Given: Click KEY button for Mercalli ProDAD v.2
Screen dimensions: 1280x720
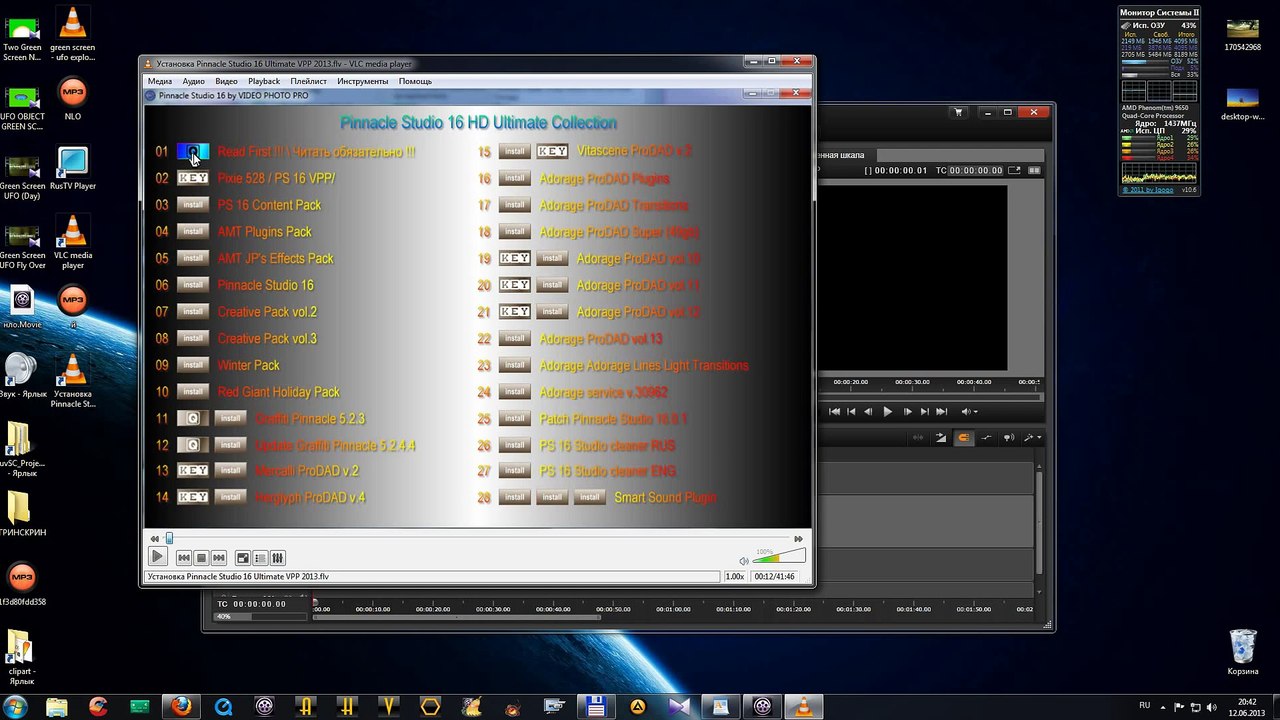Looking at the screenshot, I should (x=193, y=471).
